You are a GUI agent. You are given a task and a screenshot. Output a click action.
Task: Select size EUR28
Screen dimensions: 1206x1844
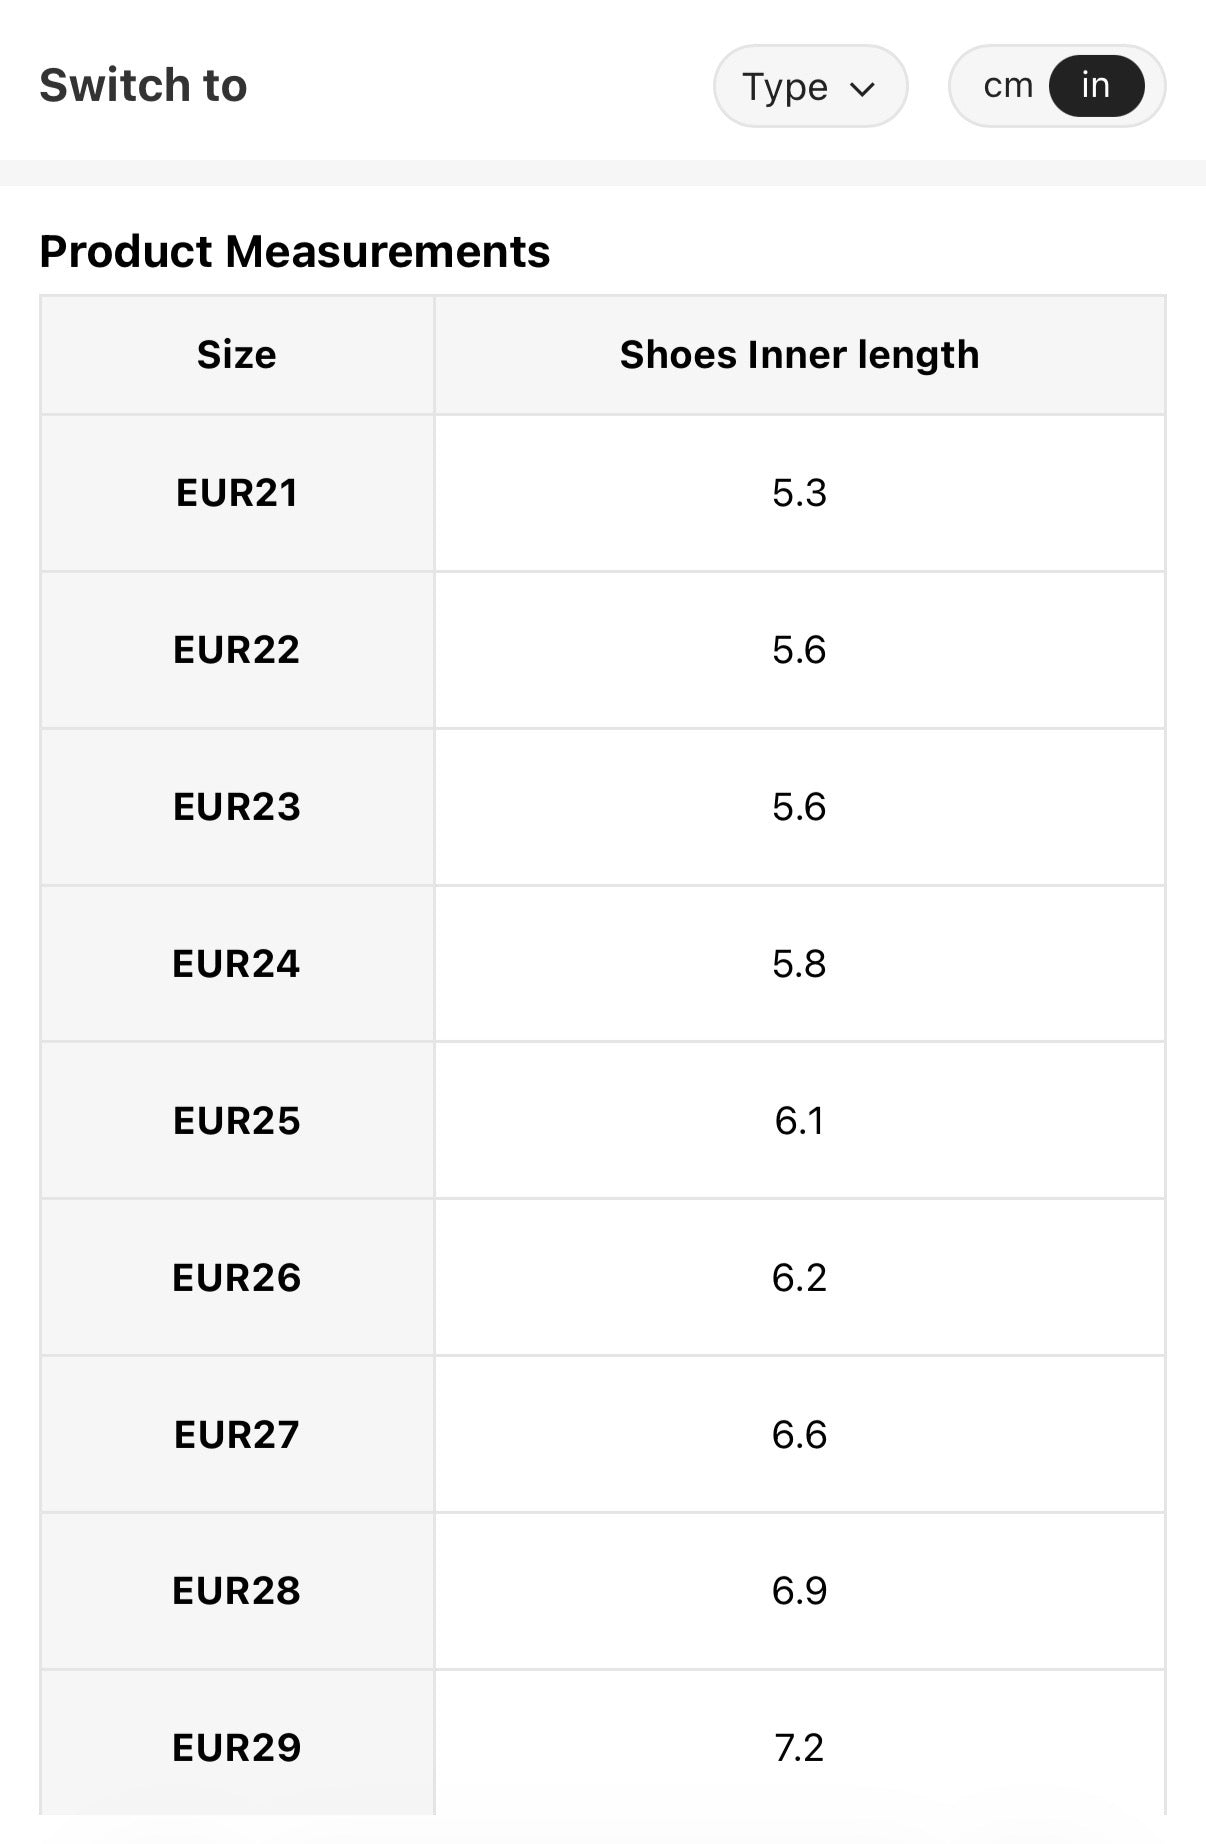click(x=237, y=1592)
